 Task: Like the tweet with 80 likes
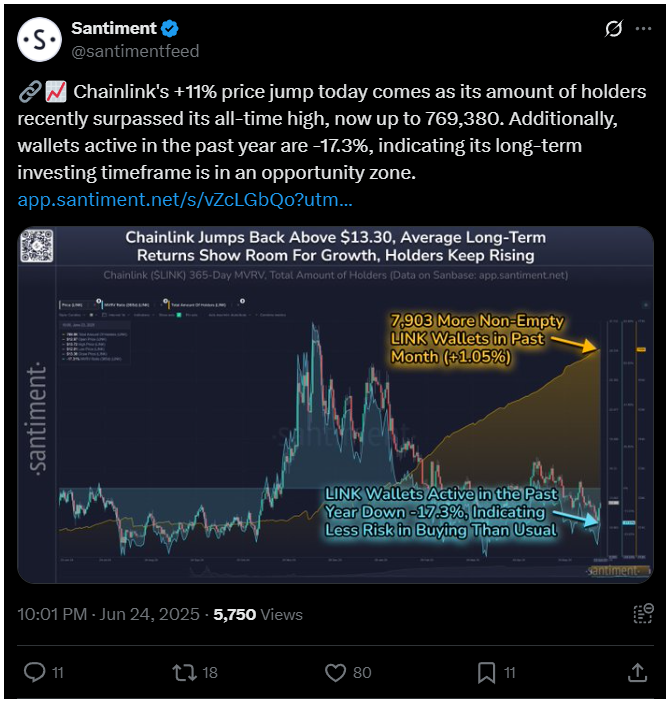point(348,673)
